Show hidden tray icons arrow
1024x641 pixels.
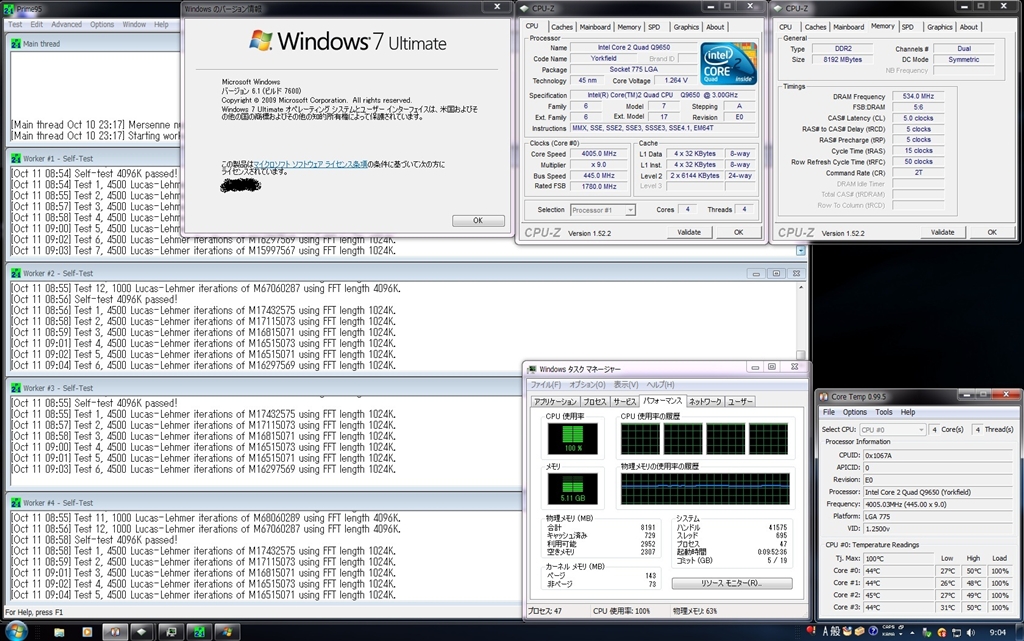tap(912, 633)
